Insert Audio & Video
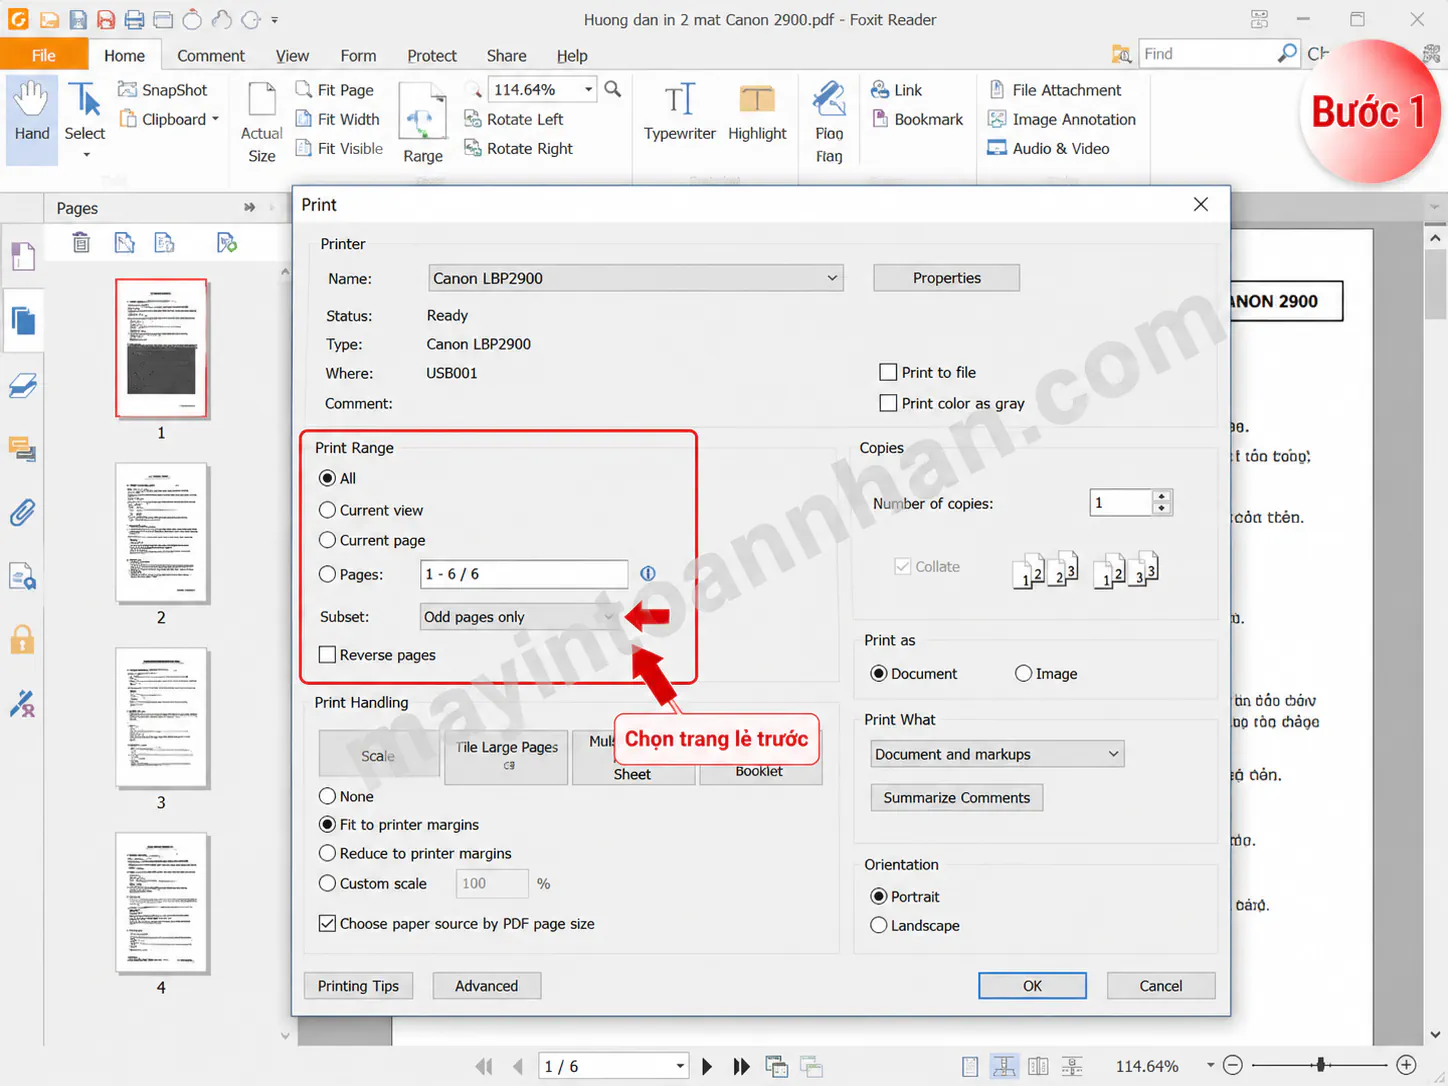This screenshot has height=1086, width=1448. coord(1048,148)
